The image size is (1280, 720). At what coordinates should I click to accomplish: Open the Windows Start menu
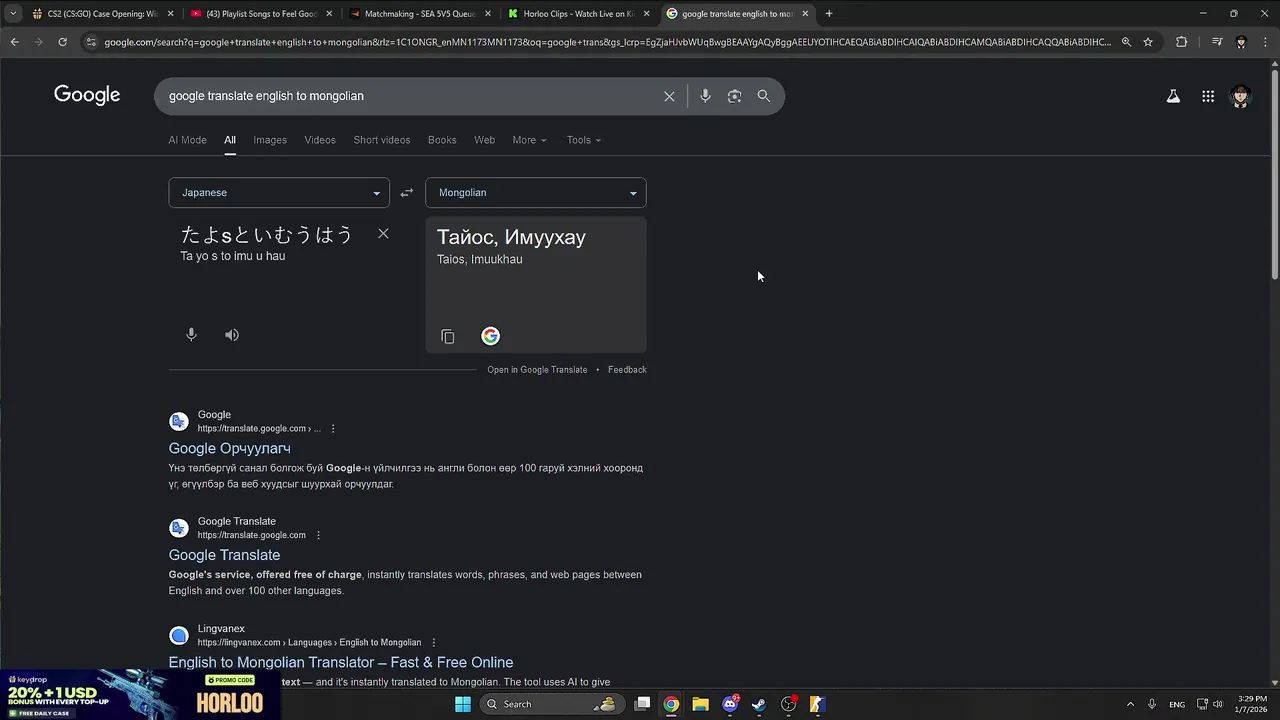point(463,704)
